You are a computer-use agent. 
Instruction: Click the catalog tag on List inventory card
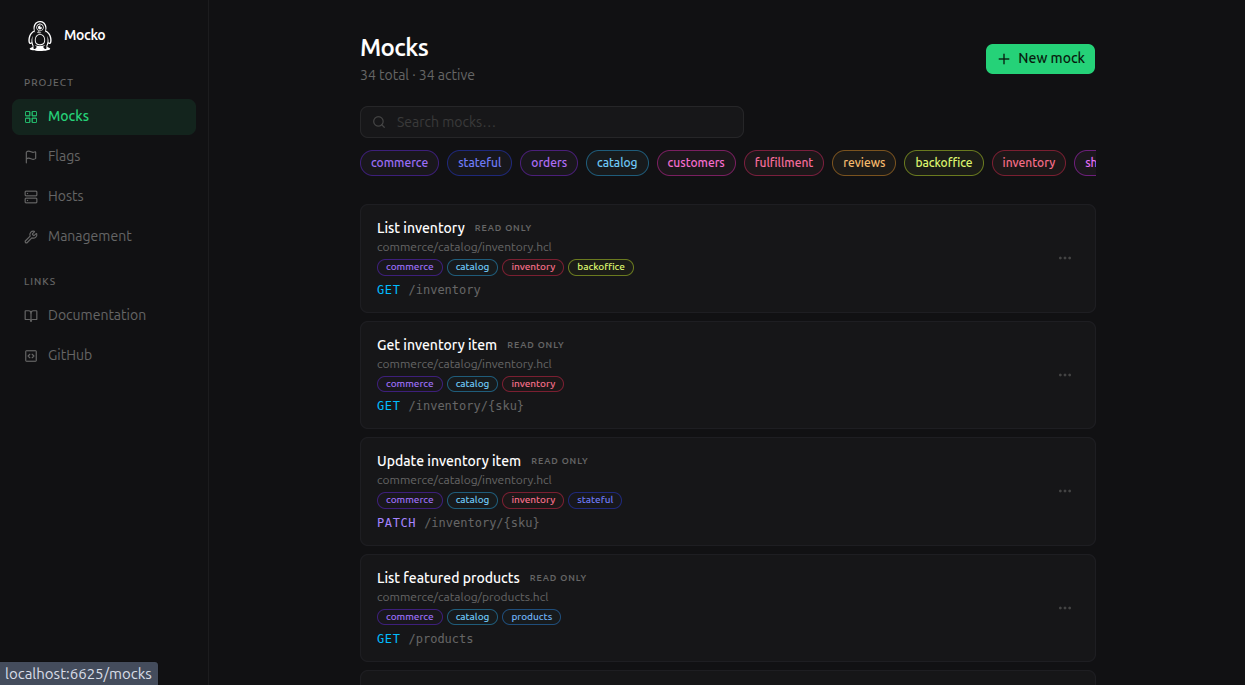[x=472, y=267]
